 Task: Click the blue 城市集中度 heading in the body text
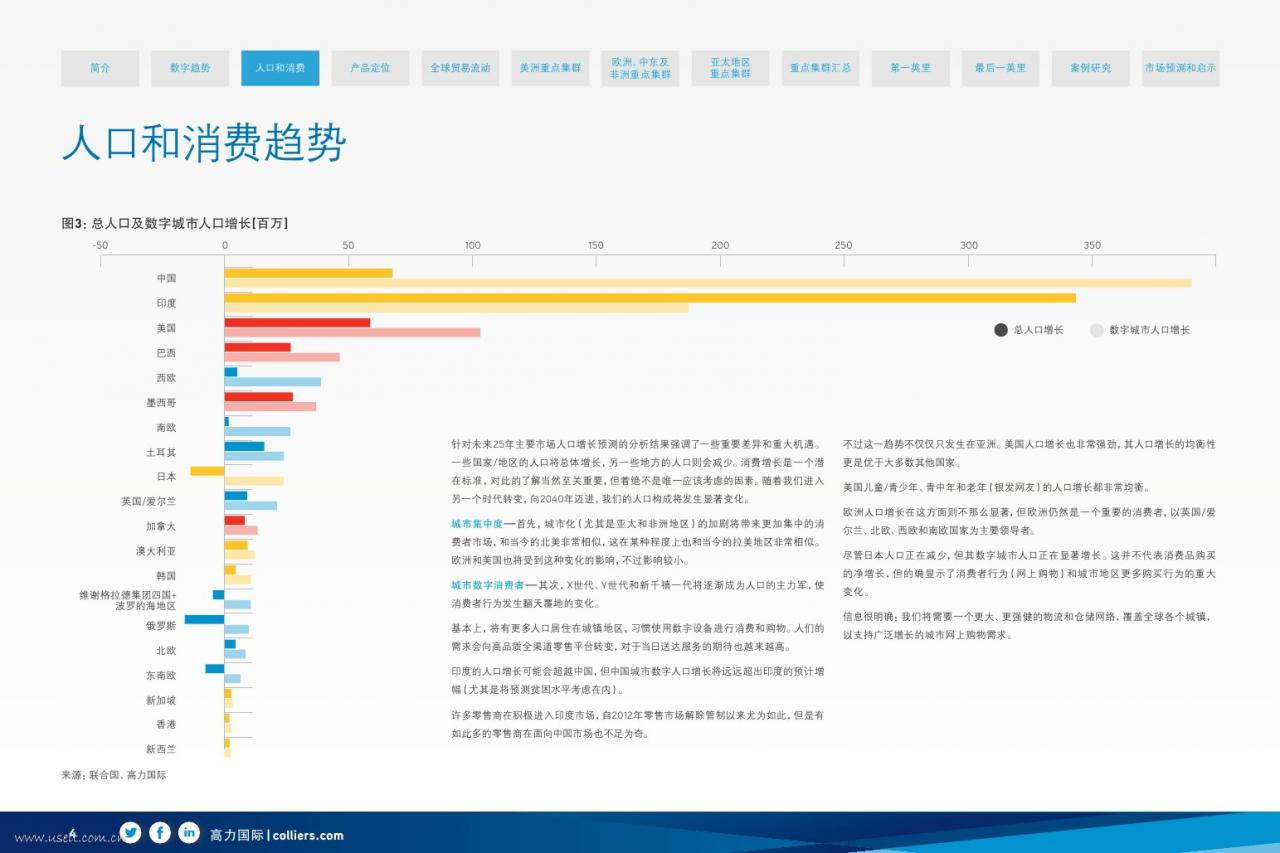477,523
